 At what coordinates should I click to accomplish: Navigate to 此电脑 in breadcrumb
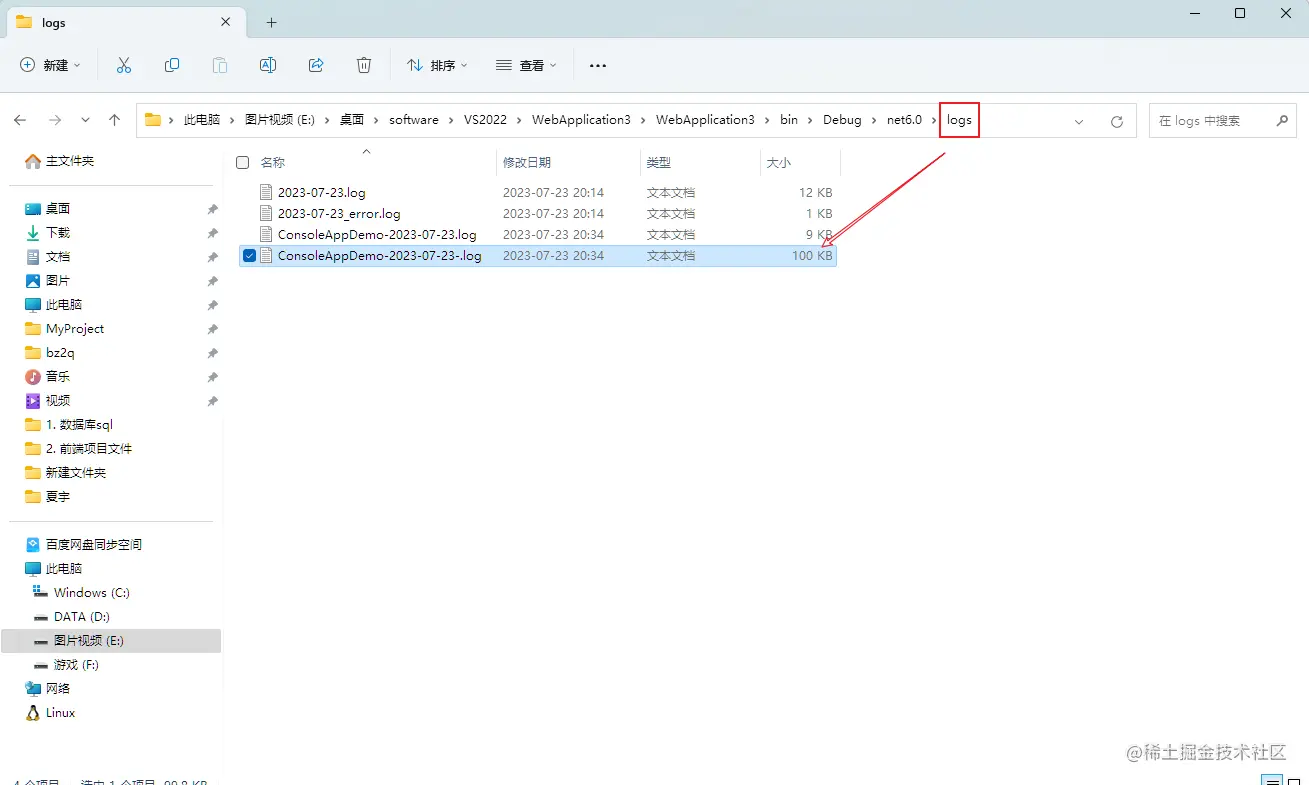click(201, 120)
